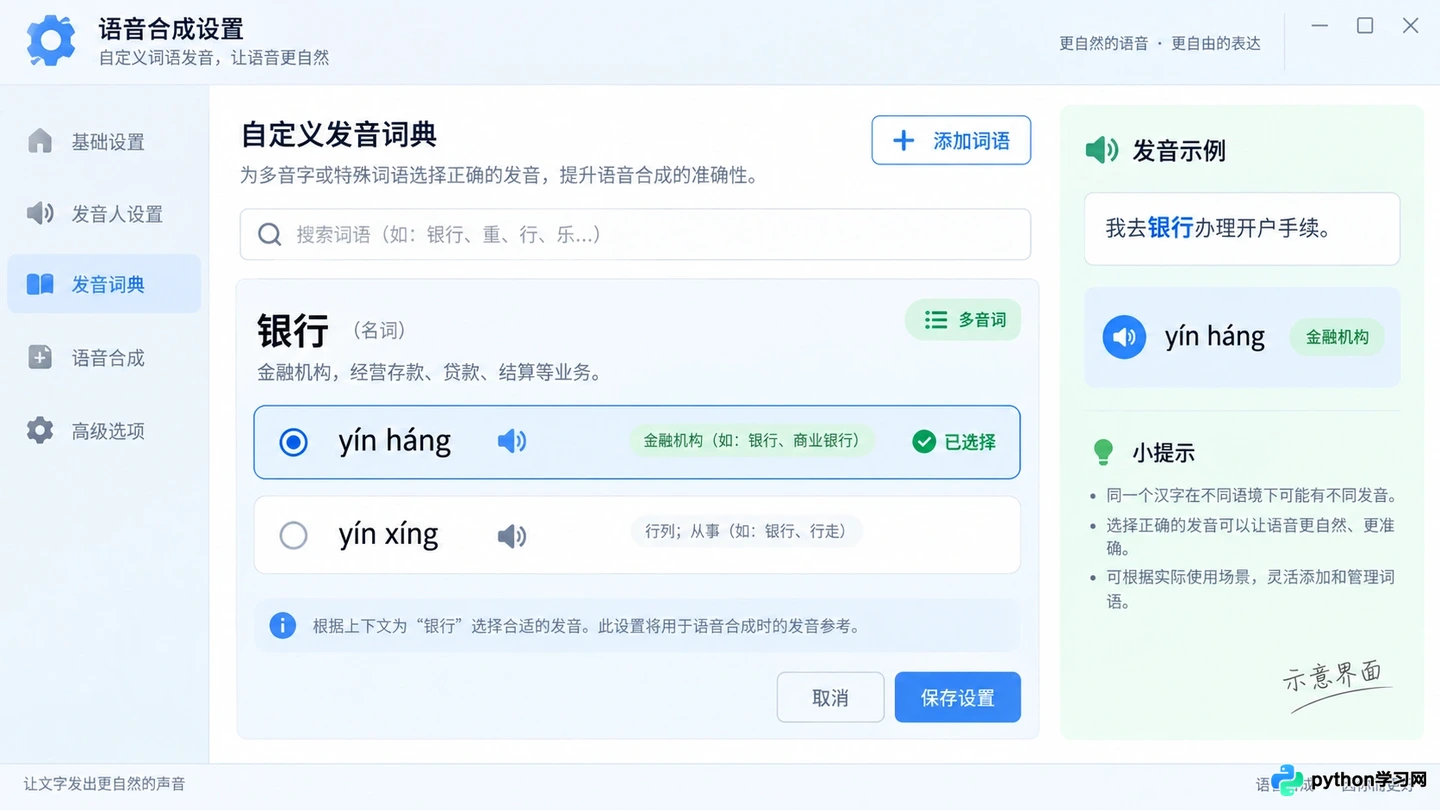
Task: Focus the 搜索词语 search field
Action: tap(635, 234)
